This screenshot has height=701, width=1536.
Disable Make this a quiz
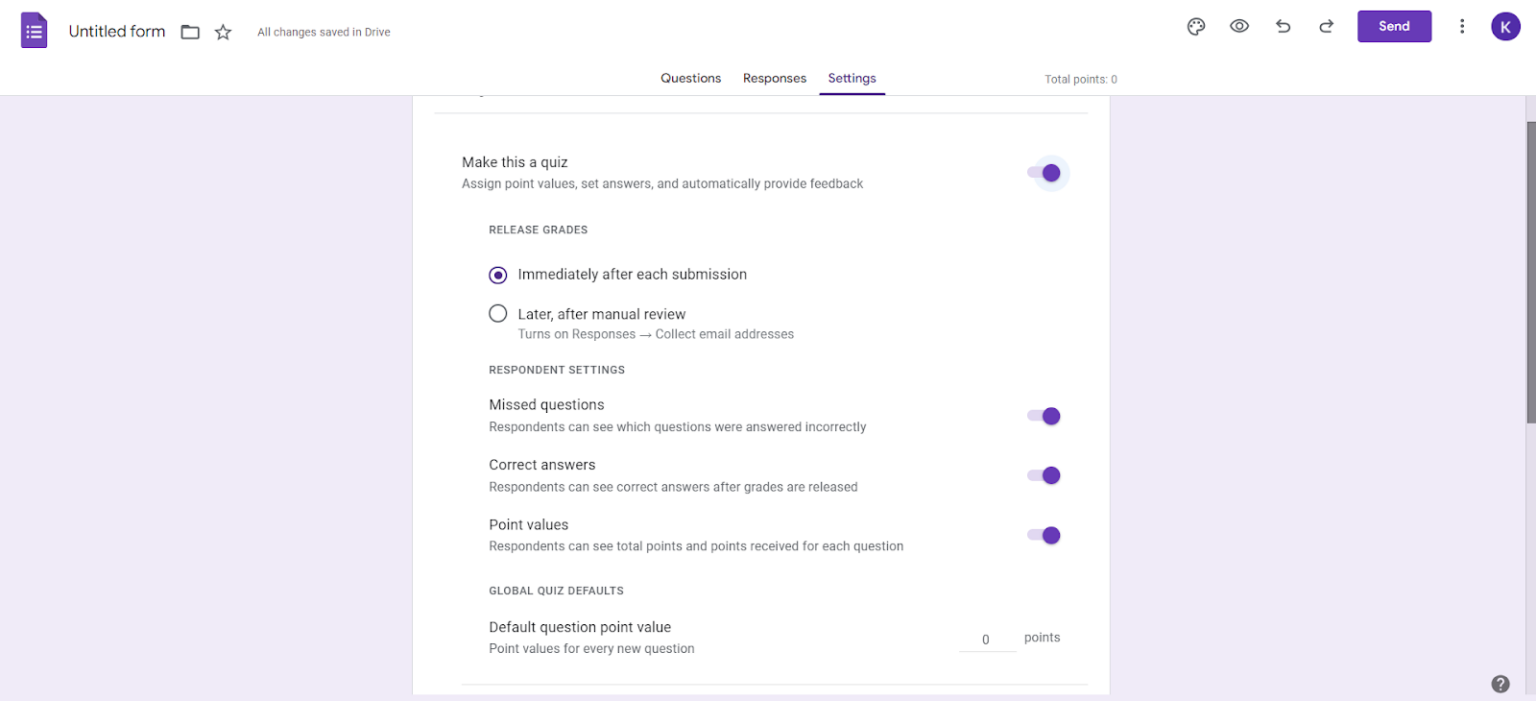point(1048,173)
